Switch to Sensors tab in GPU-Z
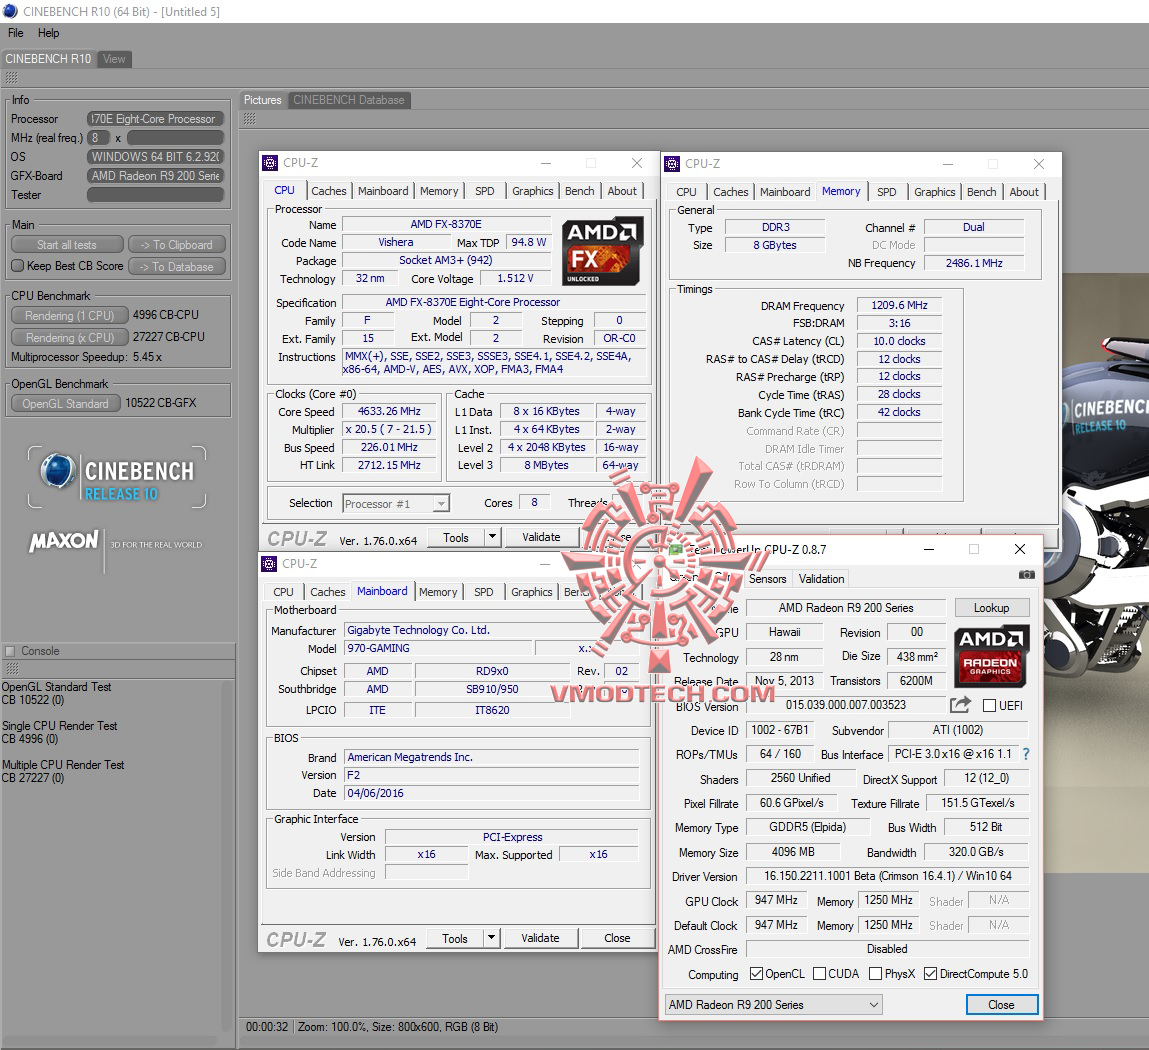Image resolution: width=1149 pixels, height=1050 pixels. tap(767, 579)
